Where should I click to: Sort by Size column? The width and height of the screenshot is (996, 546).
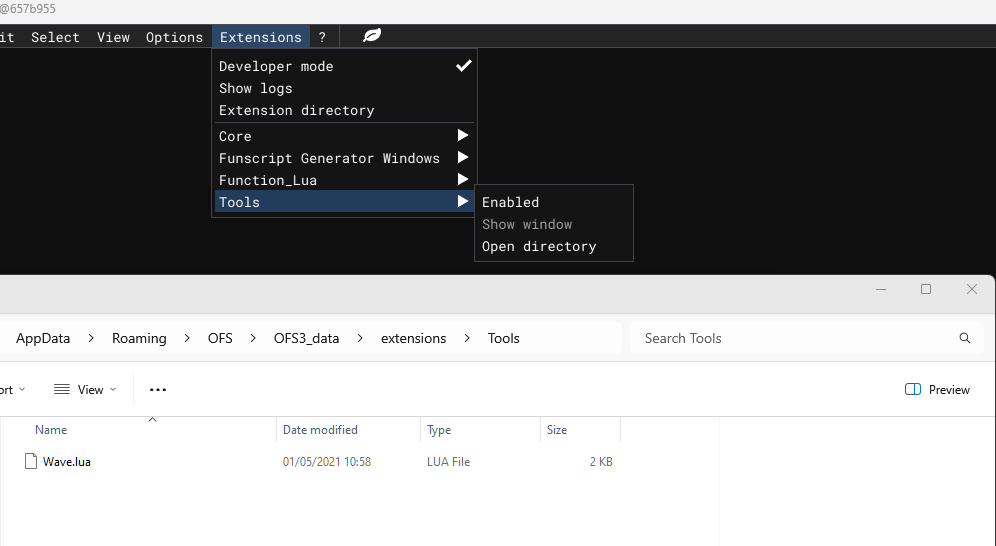pos(557,430)
